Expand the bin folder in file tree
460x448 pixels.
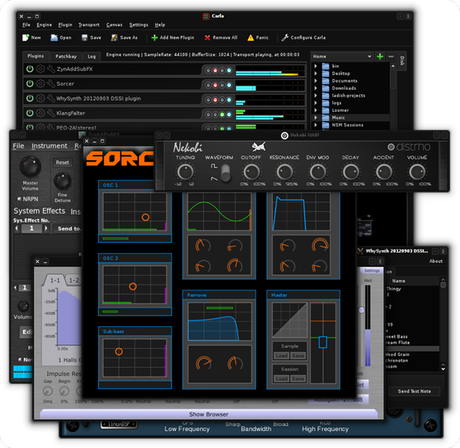tap(315, 66)
